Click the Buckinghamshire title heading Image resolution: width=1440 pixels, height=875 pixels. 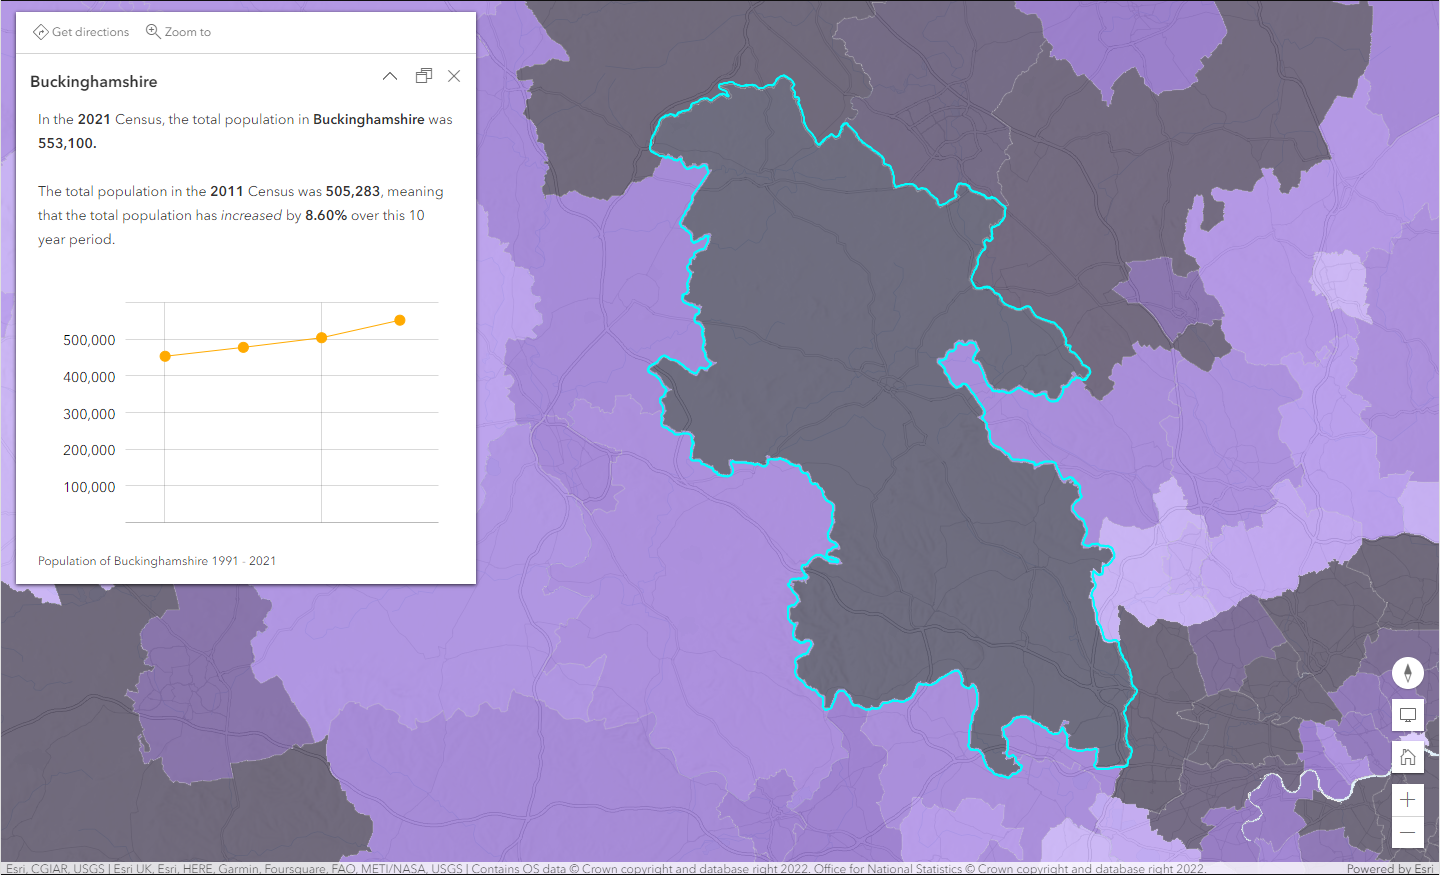(x=93, y=81)
